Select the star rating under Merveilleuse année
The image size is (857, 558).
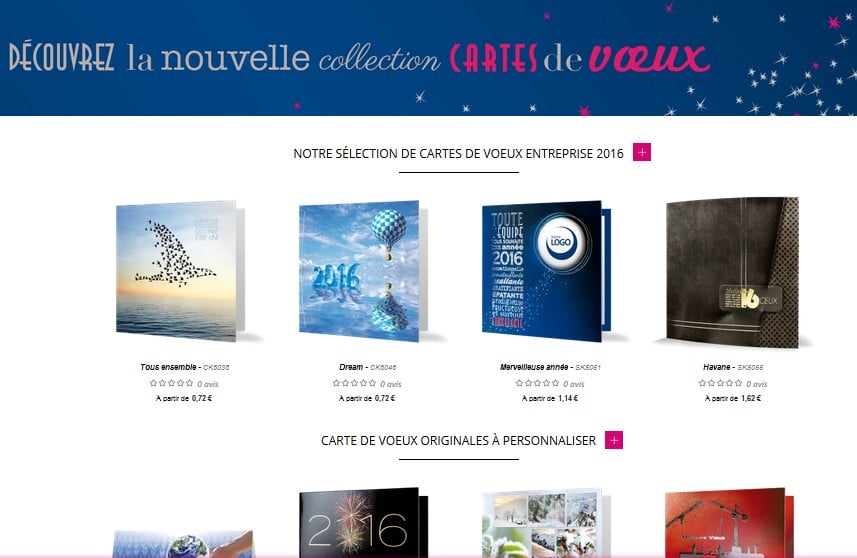coord(538,383)
